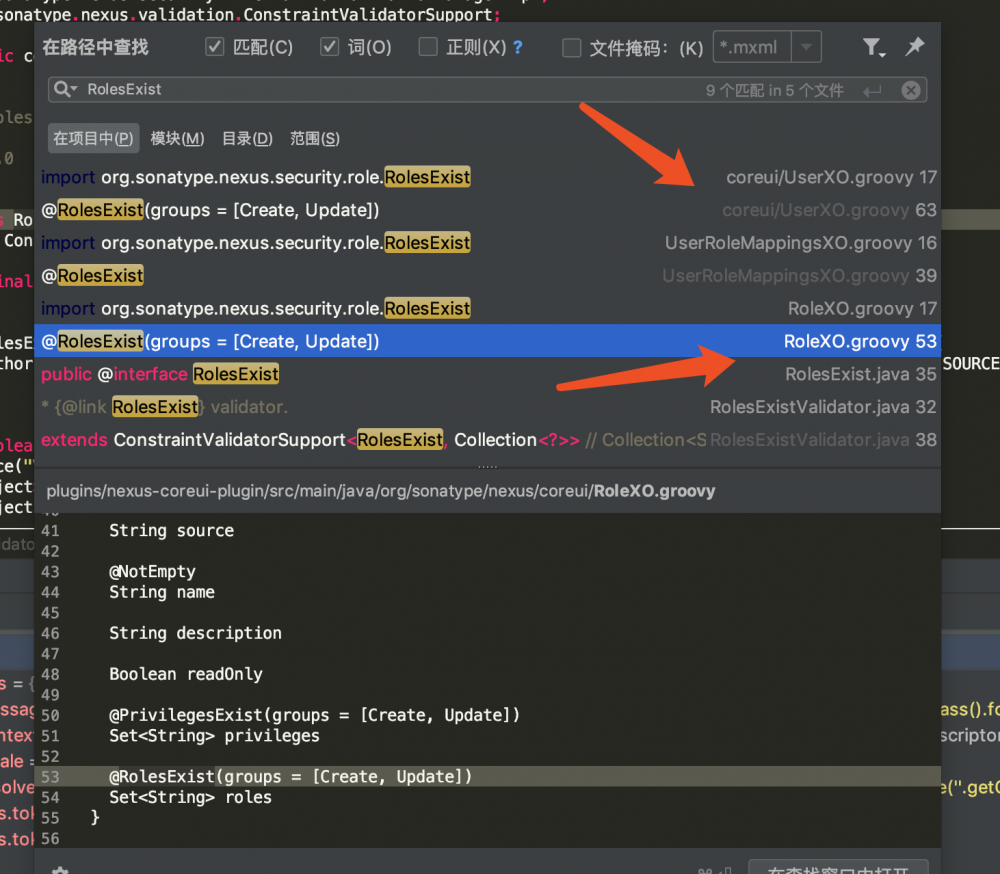The width and height of the screenshot is (1000, 874).
Task: Click the 在查找窗口中打开 button
Action: [x=838, y=868]
